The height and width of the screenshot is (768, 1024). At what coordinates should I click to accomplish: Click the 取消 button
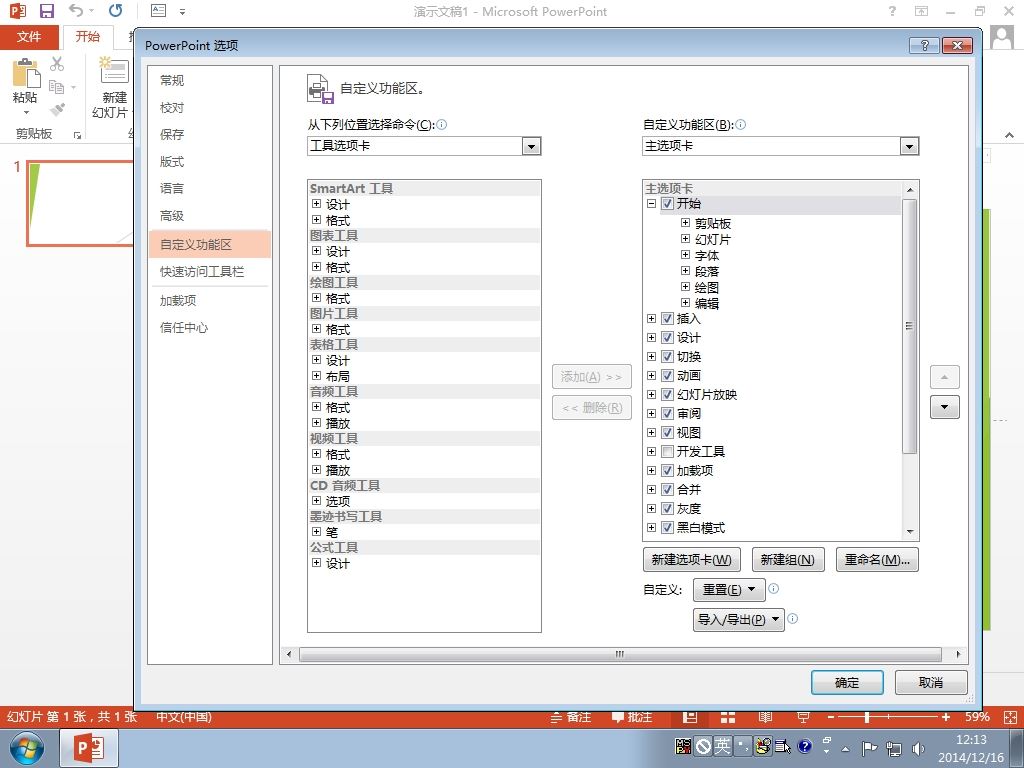[x=931, y=682]
